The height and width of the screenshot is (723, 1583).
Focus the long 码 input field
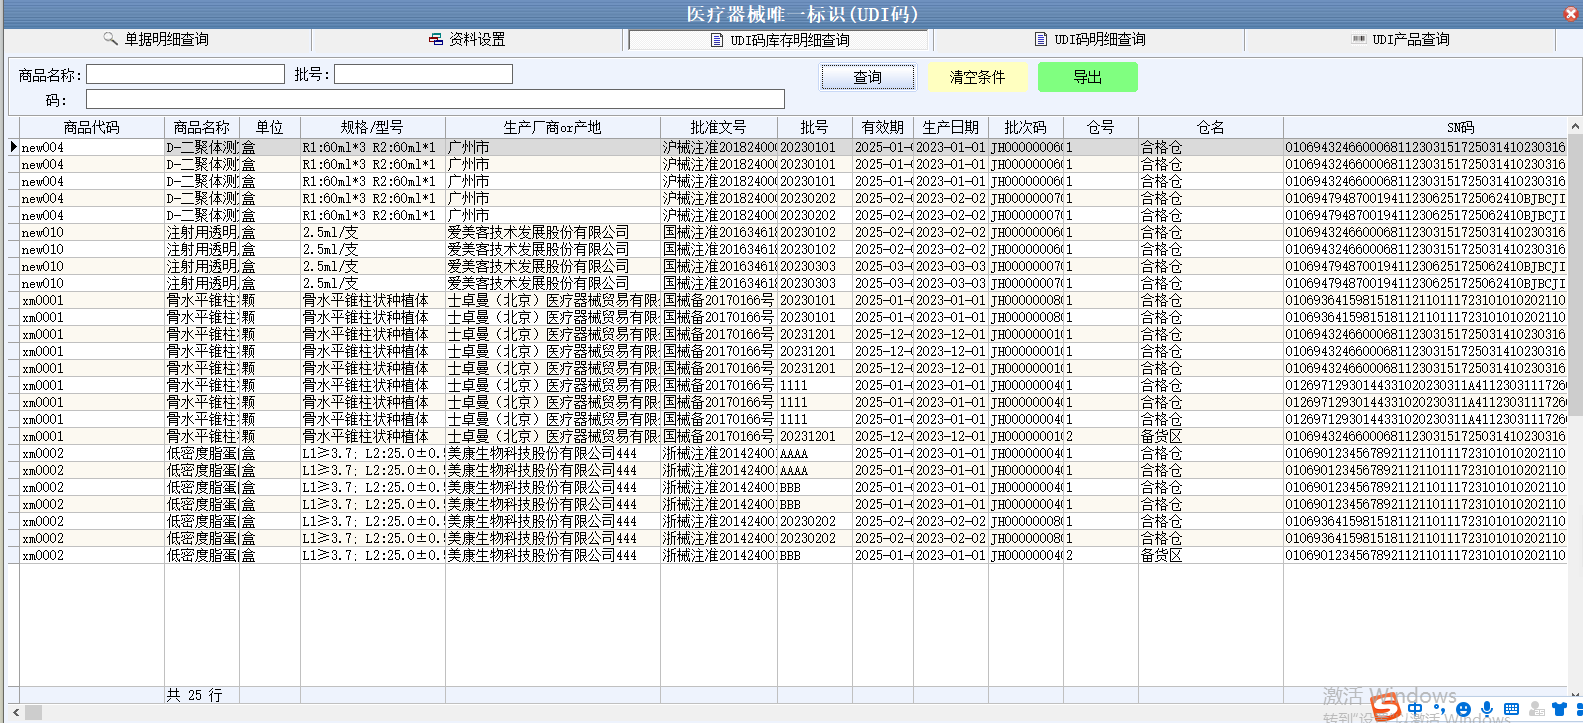[x=435, y=100]
